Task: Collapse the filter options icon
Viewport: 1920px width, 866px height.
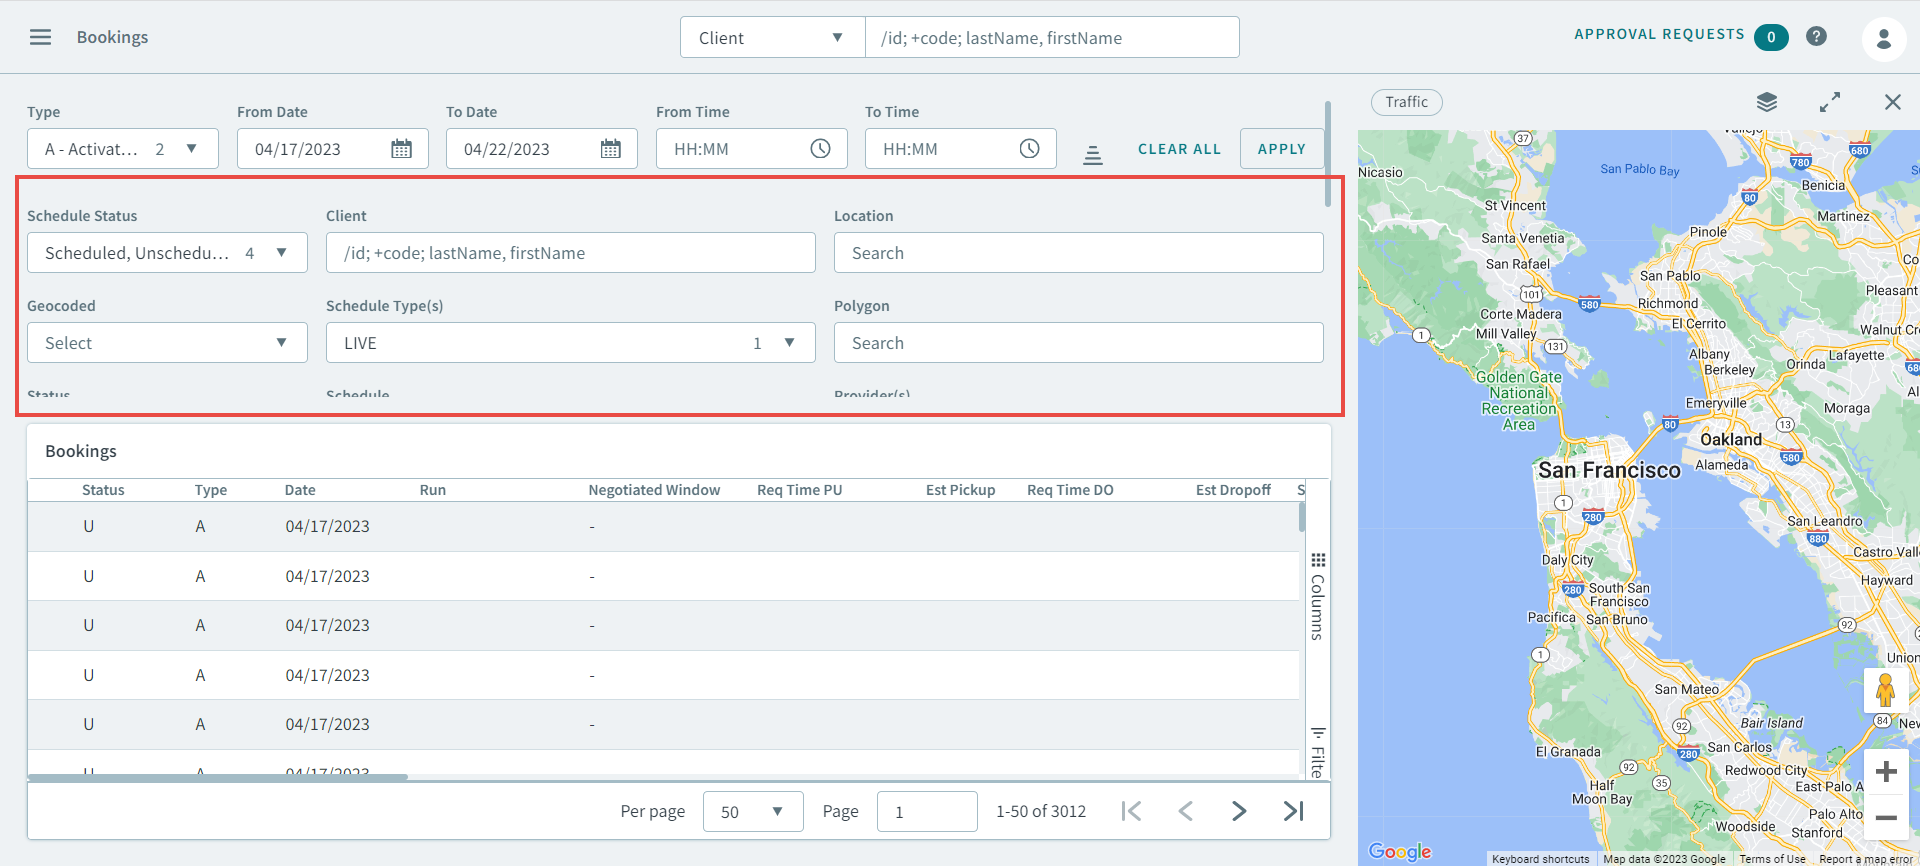Action: pos(1093,154)
